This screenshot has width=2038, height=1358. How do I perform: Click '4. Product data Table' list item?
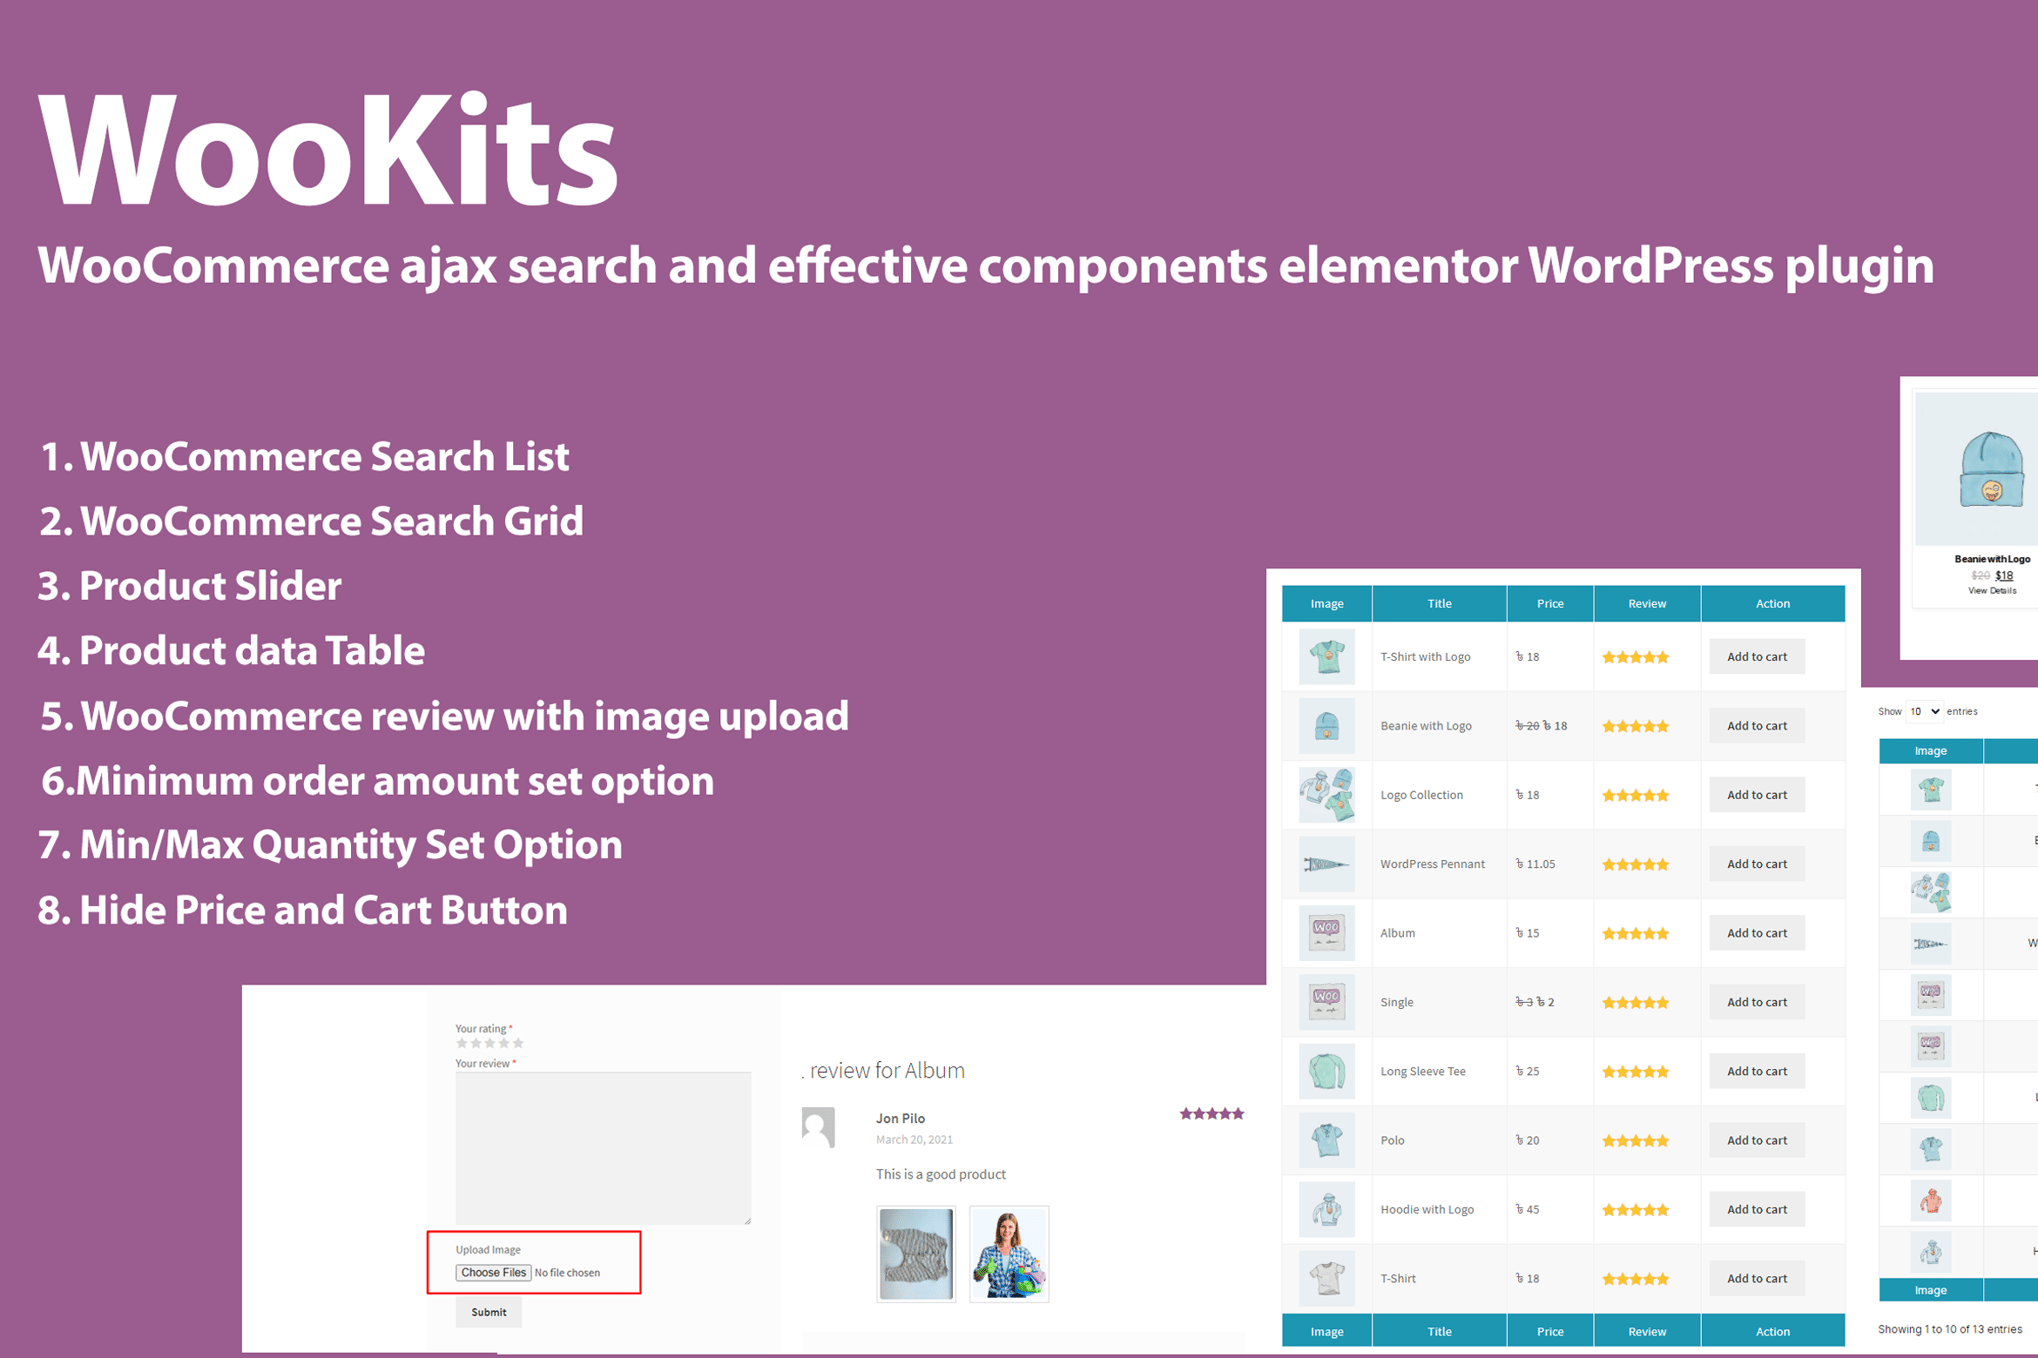[x=231, y=651]
